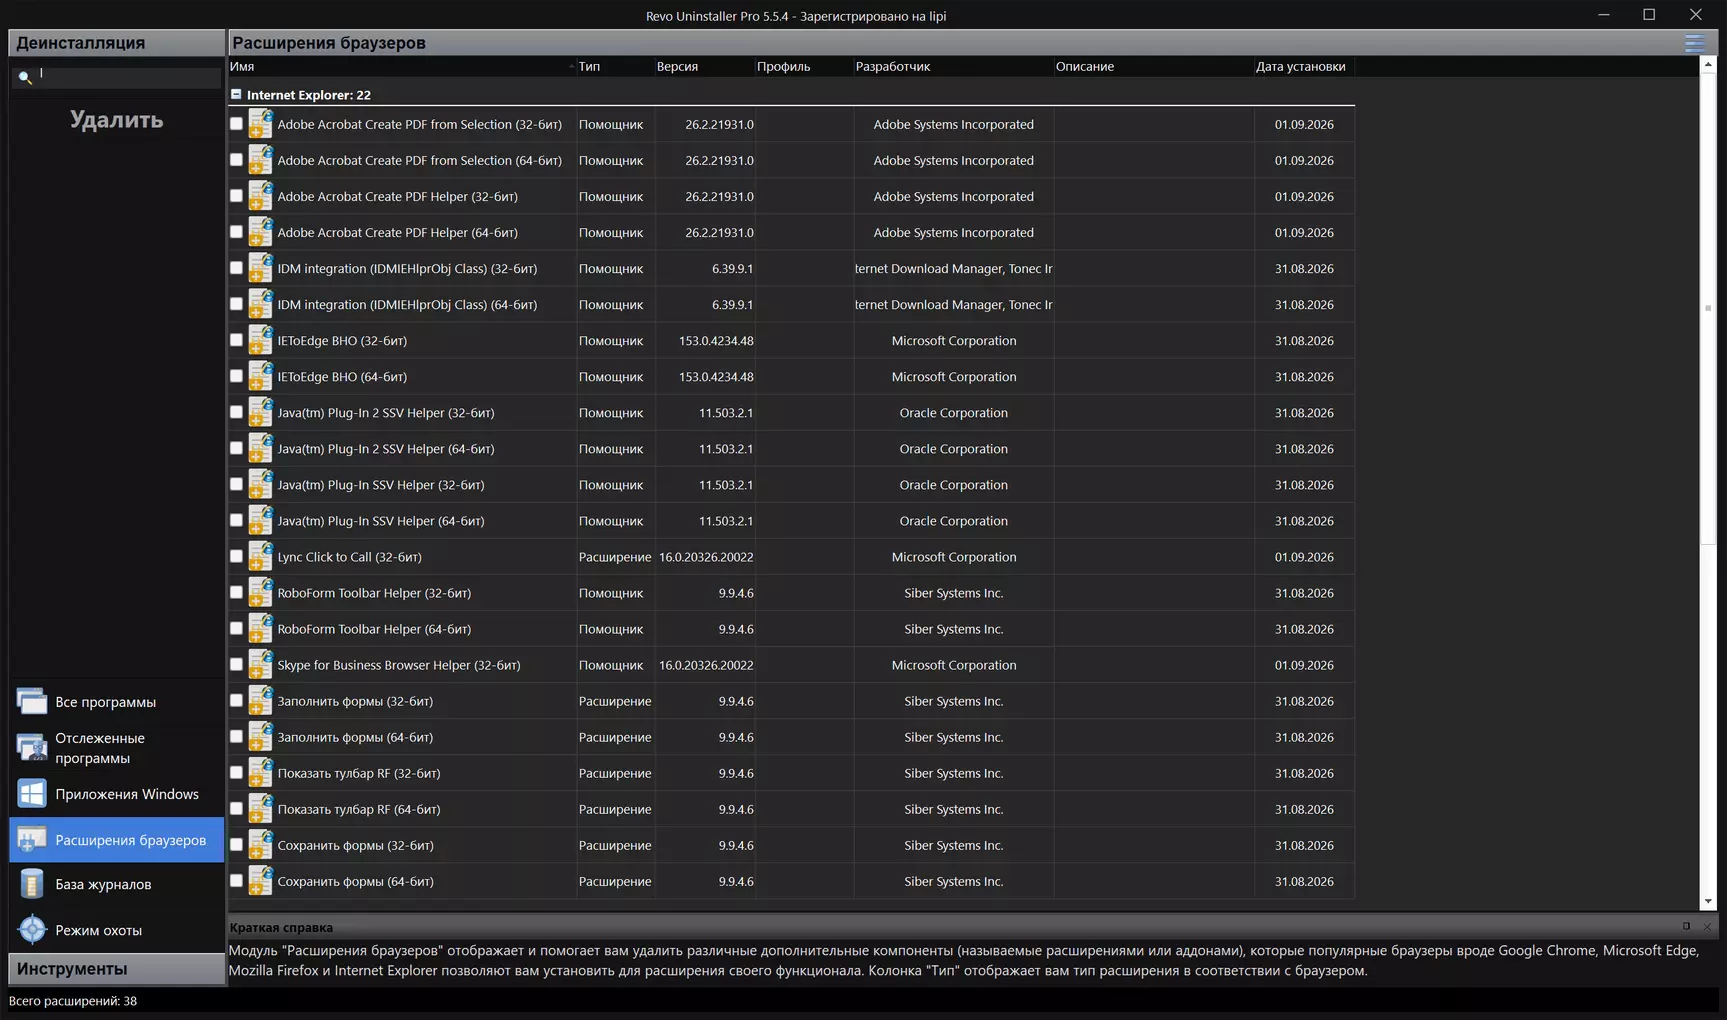Click icon of Java Plug-In SSV Helper (32-бит)
1727x1020 pixels.
(x=260, y=484)
